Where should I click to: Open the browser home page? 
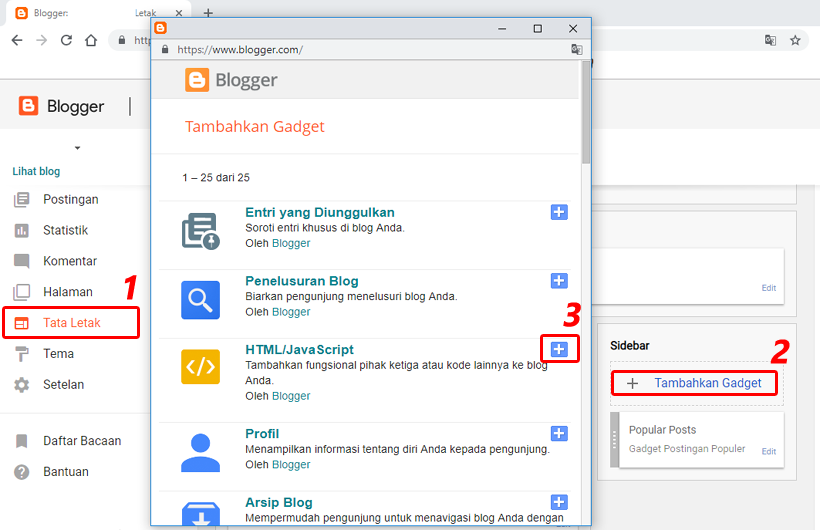tap(91, 40)
